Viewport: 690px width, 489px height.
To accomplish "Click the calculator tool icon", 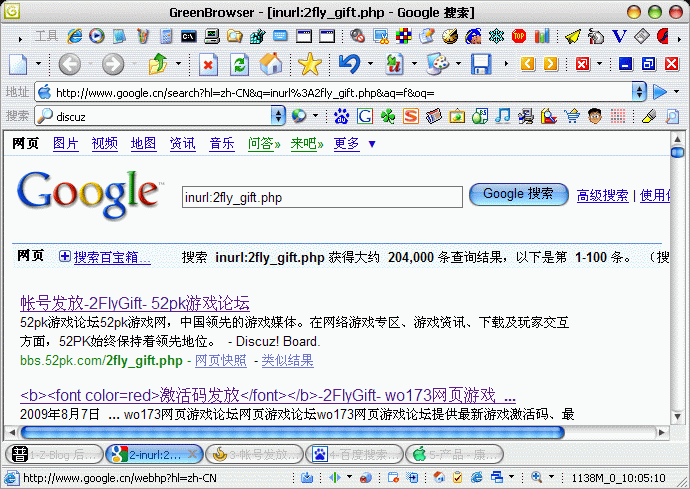I will tap(166, 36).
